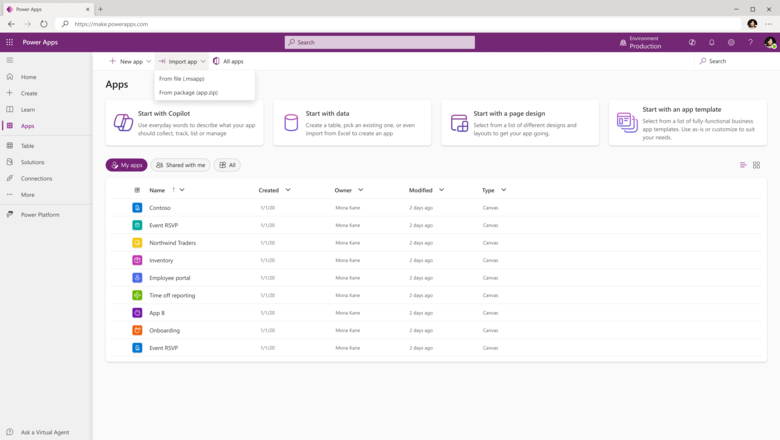Viewport: 780px width, 440px height.
Task: Open the settings gear icon
Action: tap(731, 42)
